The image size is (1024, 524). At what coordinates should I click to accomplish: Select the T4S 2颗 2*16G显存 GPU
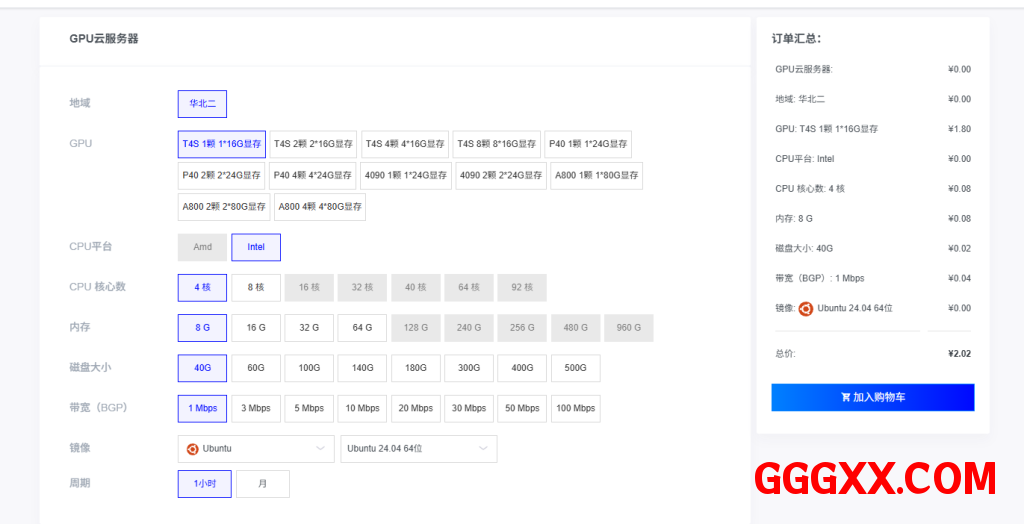(313, 144)
